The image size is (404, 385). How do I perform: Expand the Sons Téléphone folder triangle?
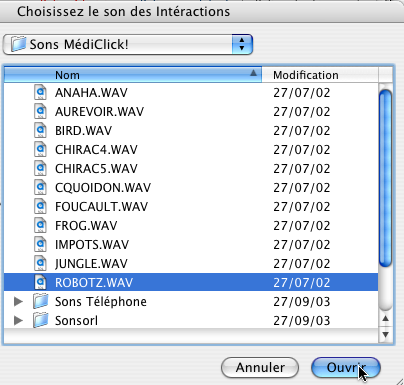(18, 302)
